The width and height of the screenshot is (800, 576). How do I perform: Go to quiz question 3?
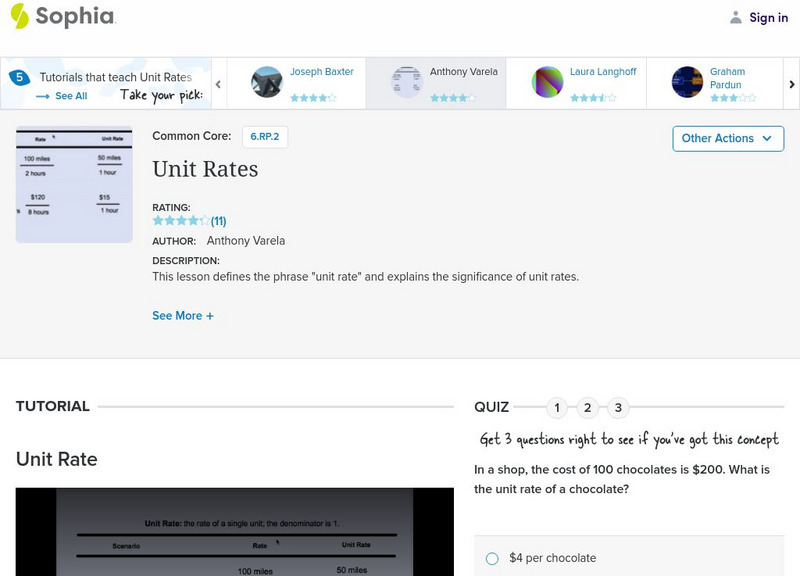click(618, 407)
